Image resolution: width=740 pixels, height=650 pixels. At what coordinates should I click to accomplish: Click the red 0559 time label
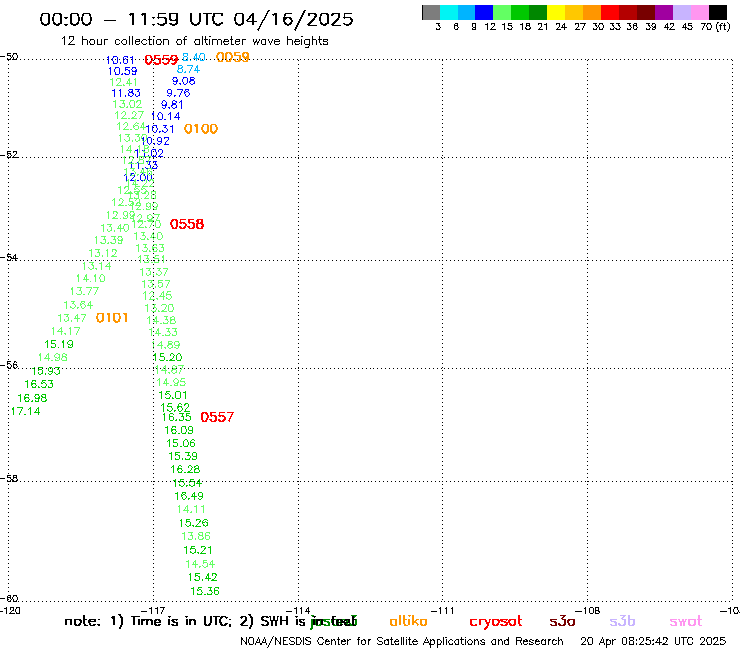tap(161, 60)
